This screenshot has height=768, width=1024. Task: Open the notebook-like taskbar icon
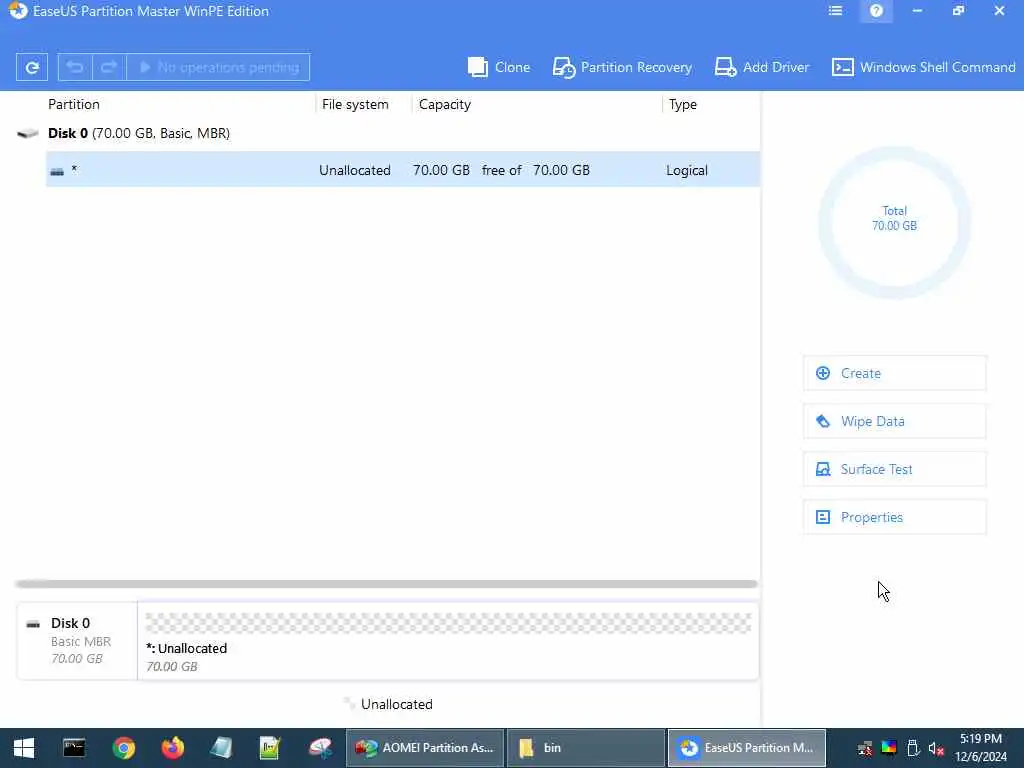(x=221, y=748)
